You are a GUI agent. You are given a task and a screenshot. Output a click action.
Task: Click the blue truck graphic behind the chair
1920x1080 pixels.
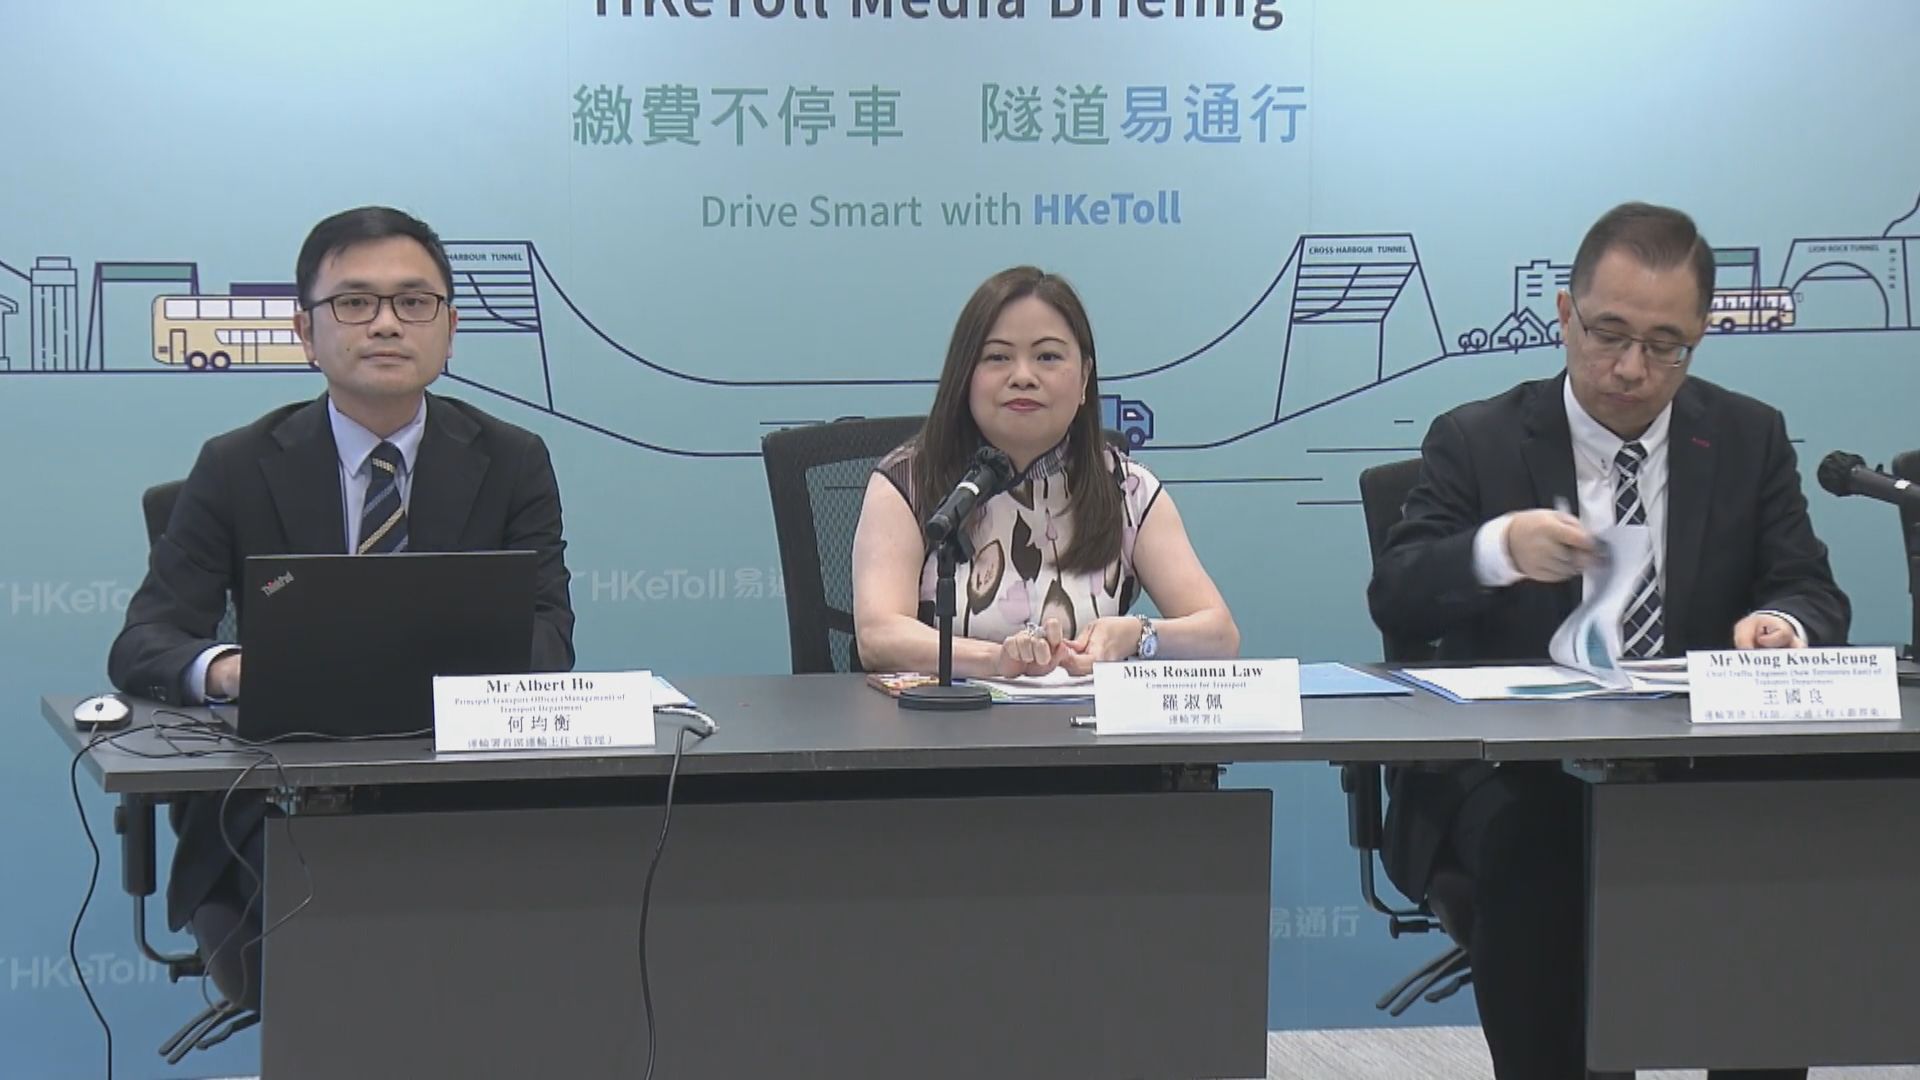pos(1128,420)
